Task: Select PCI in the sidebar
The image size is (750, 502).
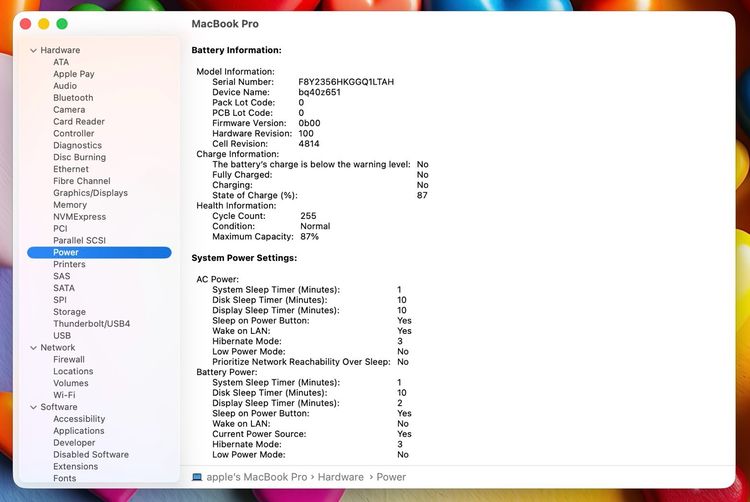Action: [x=60, y=229]
